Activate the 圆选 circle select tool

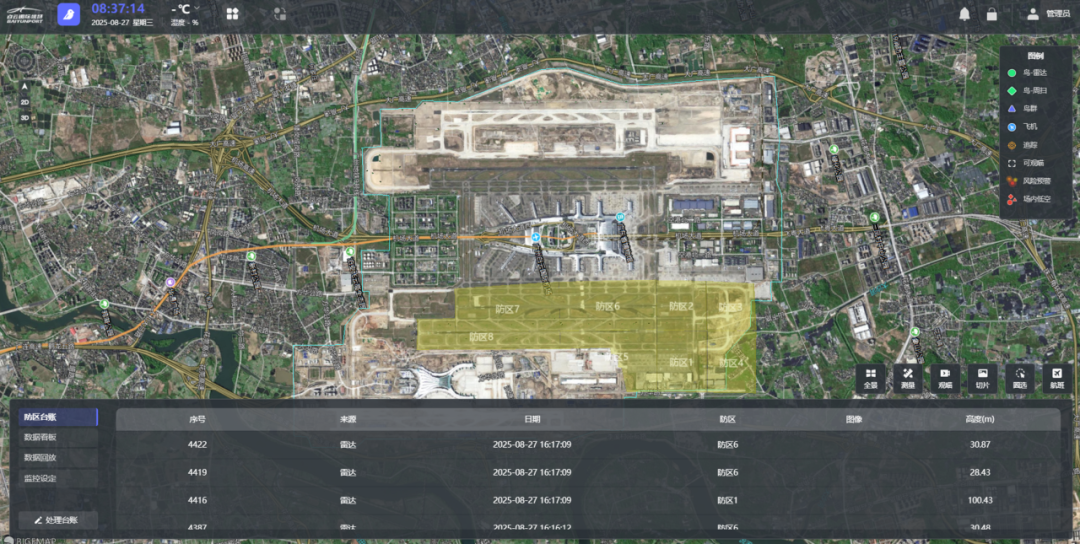1019,378
